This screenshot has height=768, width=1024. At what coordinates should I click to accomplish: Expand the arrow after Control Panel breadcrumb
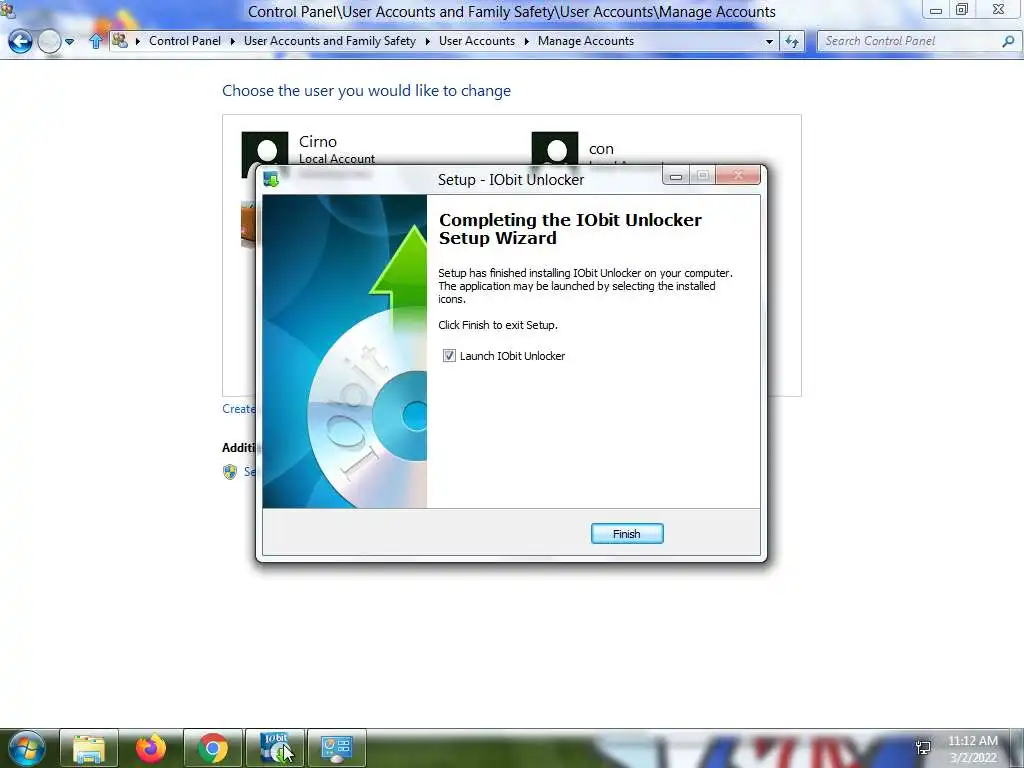(232, 41)
